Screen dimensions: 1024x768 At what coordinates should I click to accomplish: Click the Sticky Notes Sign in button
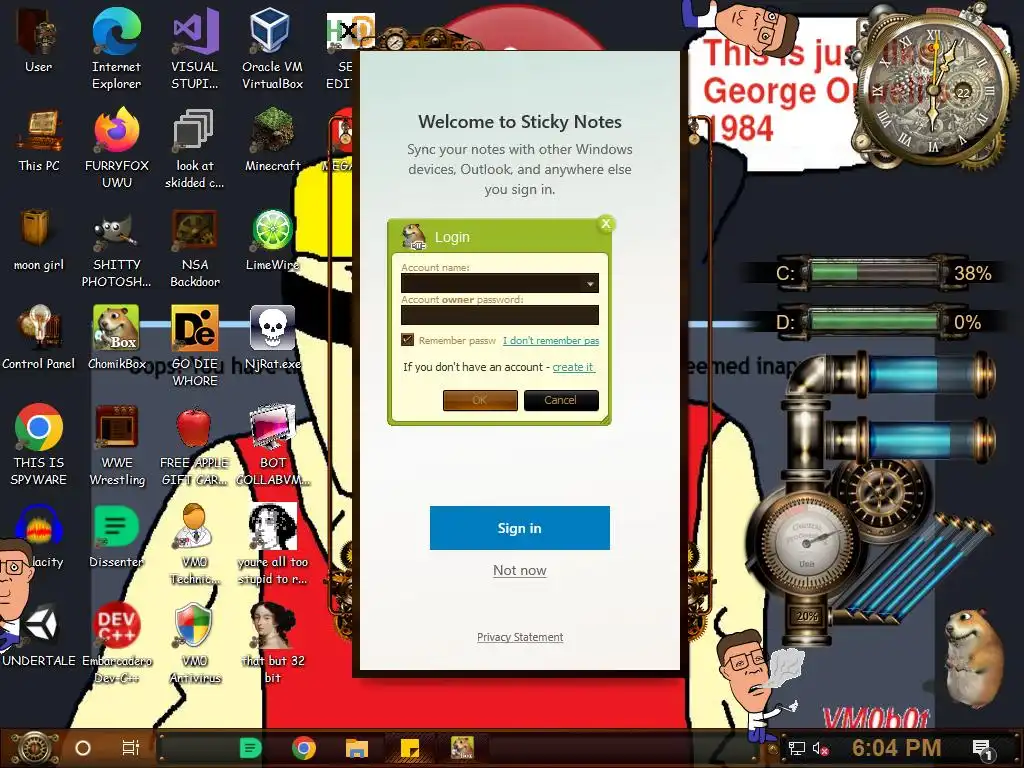point(520,528)
